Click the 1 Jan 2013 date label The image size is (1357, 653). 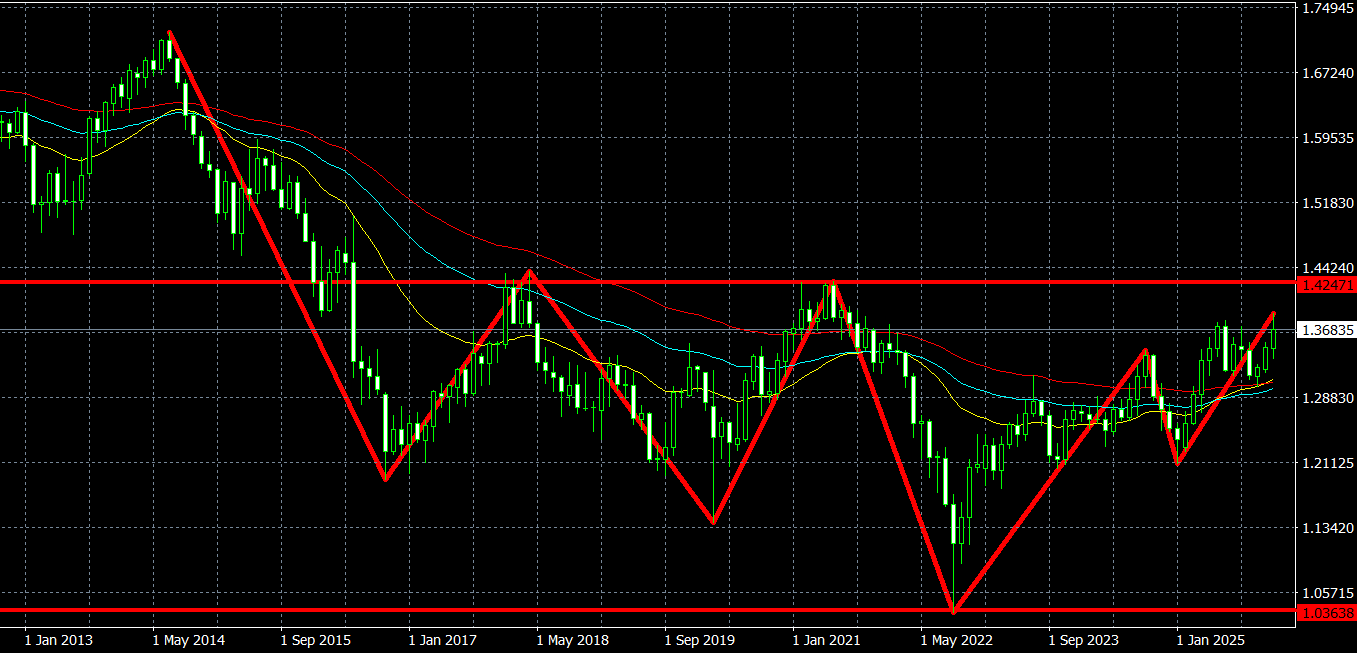click(58, 638)
